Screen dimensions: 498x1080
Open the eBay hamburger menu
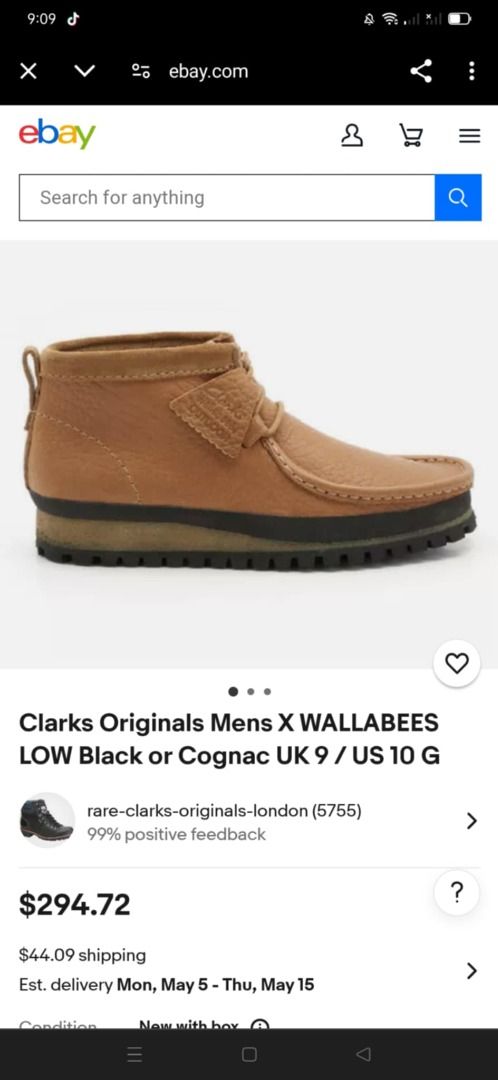470,136
